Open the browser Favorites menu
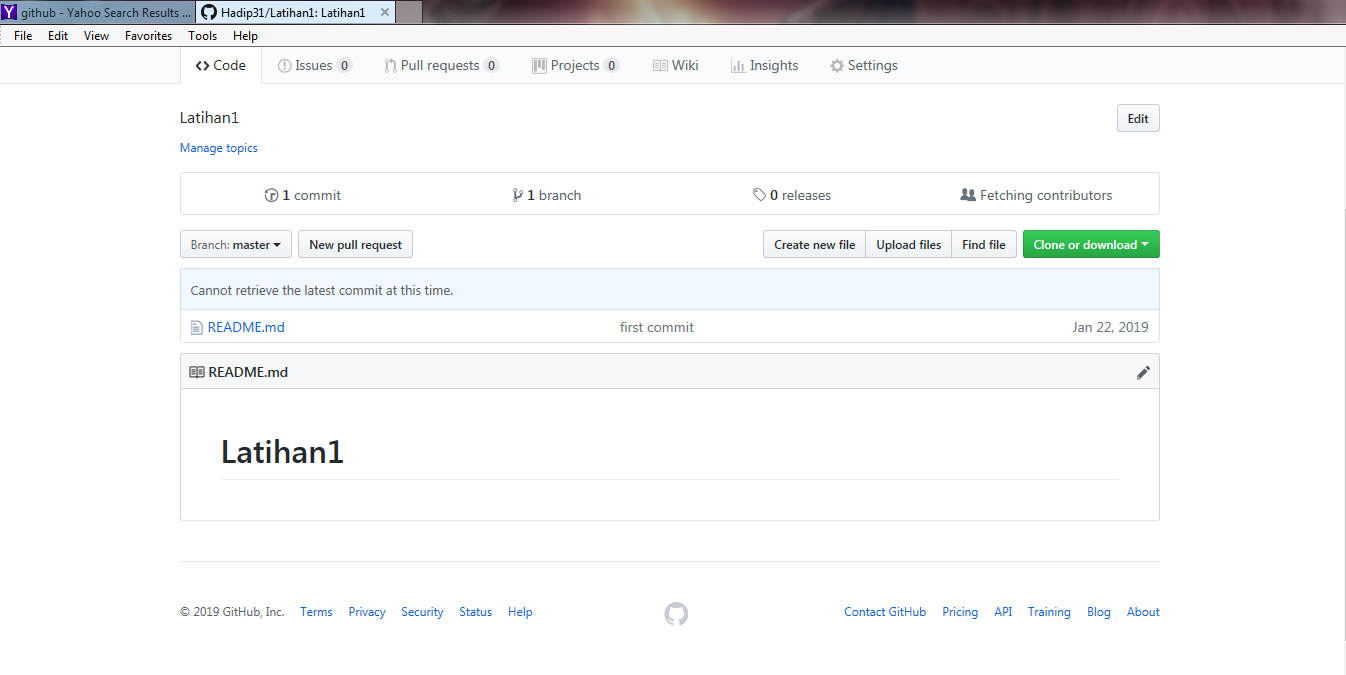The height and width of the screenshot is (675, 1346). [x=148, y=36]
